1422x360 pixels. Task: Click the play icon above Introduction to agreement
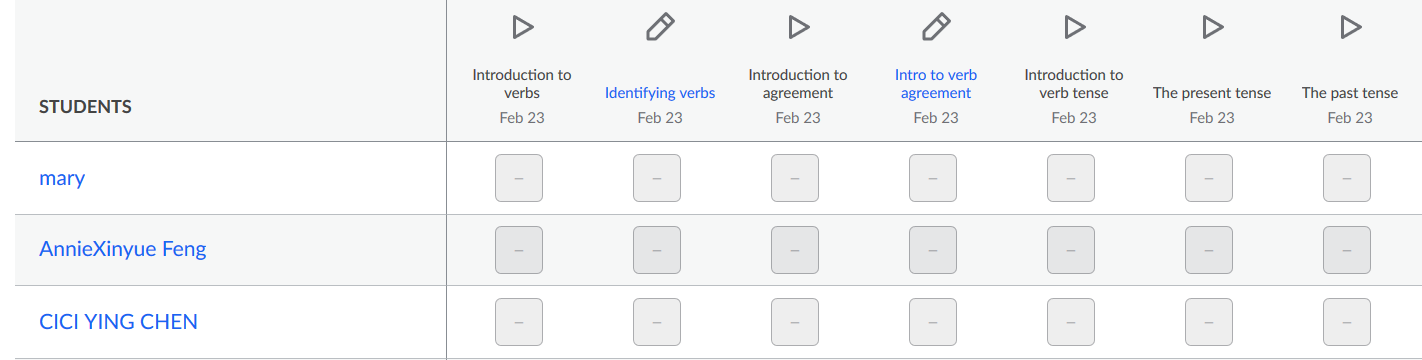point(798,27)
